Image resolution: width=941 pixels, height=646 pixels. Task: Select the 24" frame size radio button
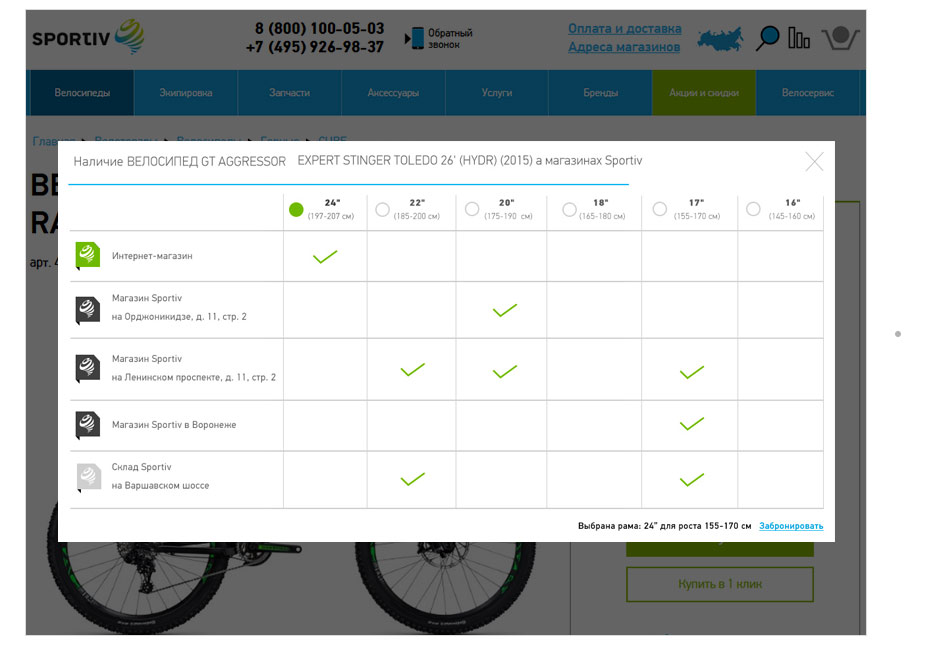pos(296,210)
